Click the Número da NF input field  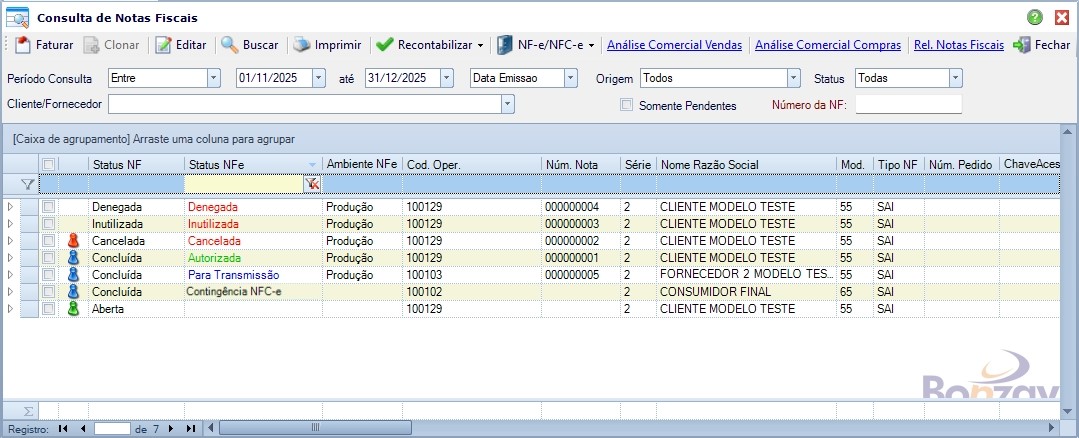tap(908, 104)
